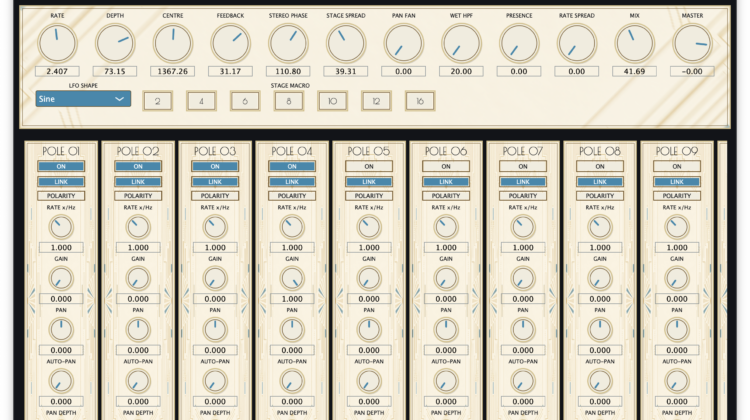Image resolution: width=750 pixels, height=420 pixels.
Task: Select stage macro button 10
Action: click(332, 101)
